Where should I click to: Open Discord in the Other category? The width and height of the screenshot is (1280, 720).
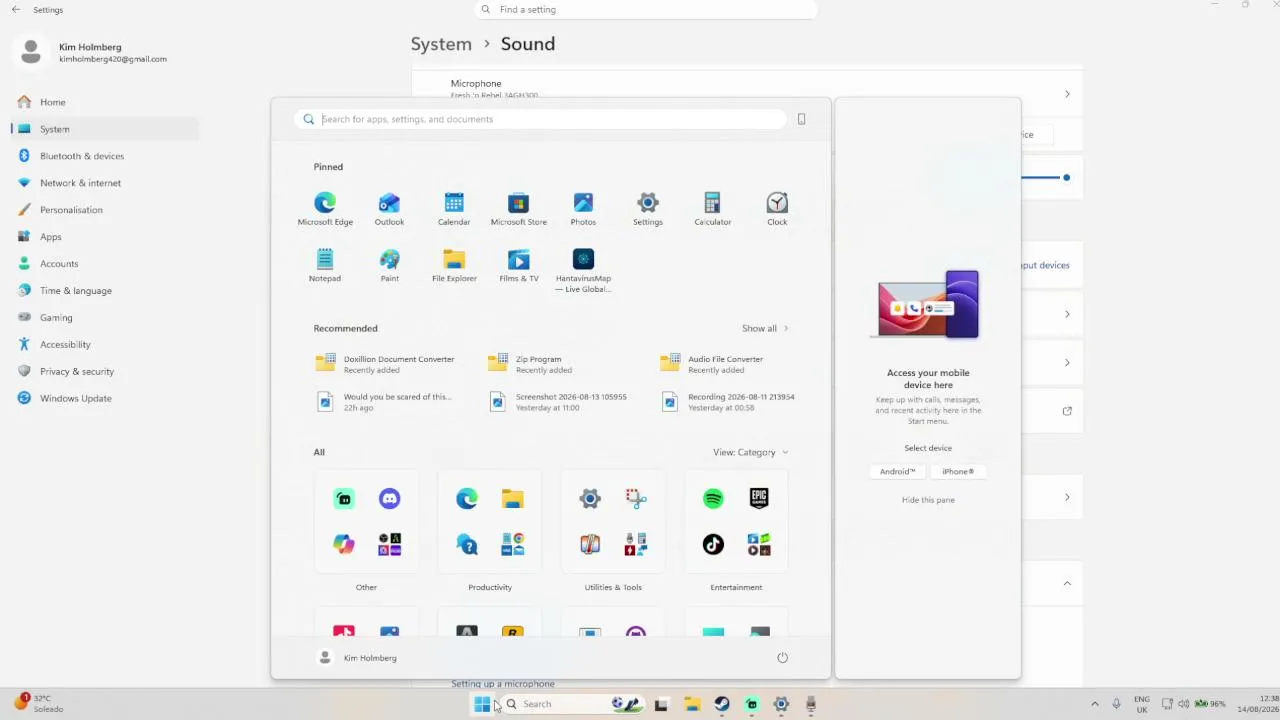coord(389,498)
